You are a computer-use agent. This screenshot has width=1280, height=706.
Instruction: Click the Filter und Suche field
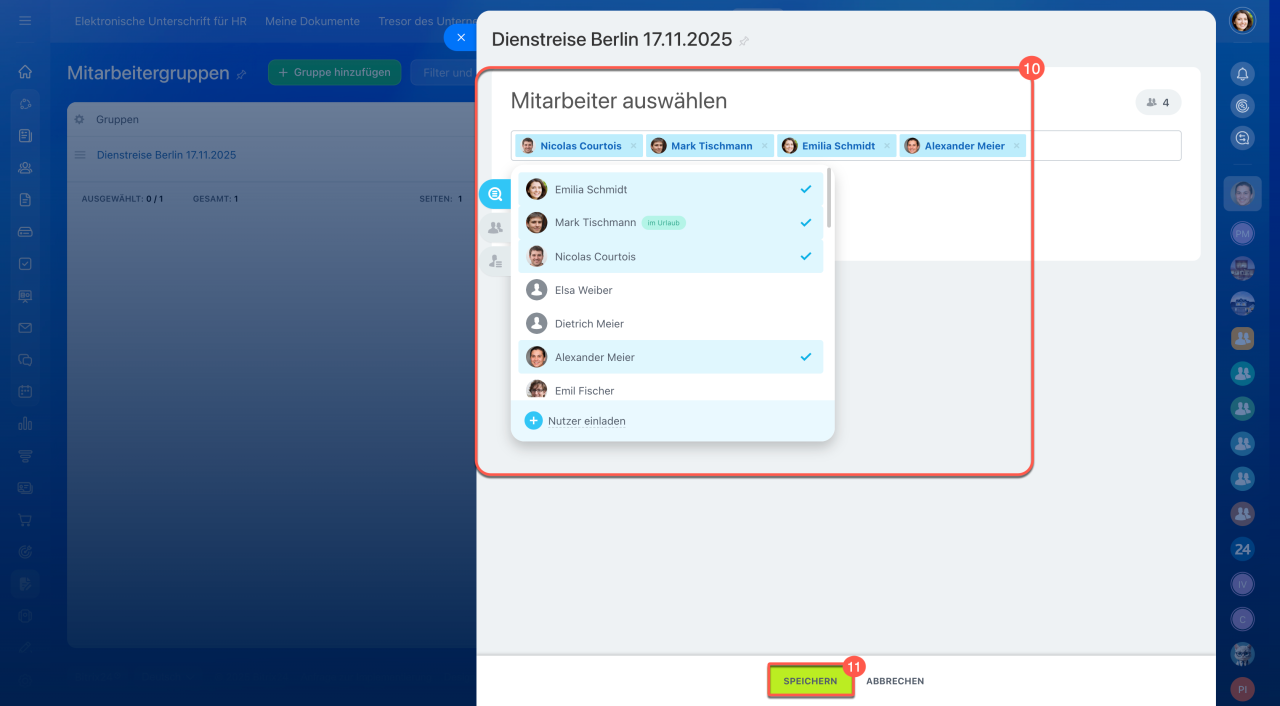(444, 72)
